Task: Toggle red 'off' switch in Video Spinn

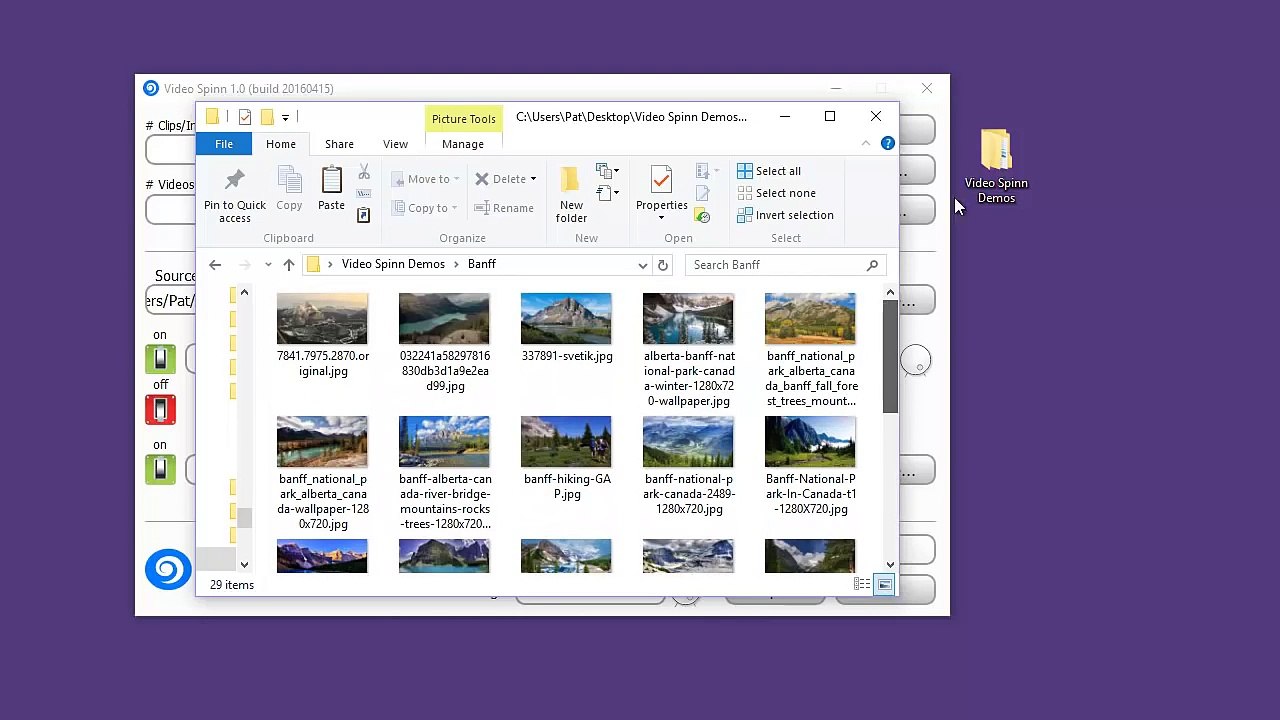Action: point(160,409)
